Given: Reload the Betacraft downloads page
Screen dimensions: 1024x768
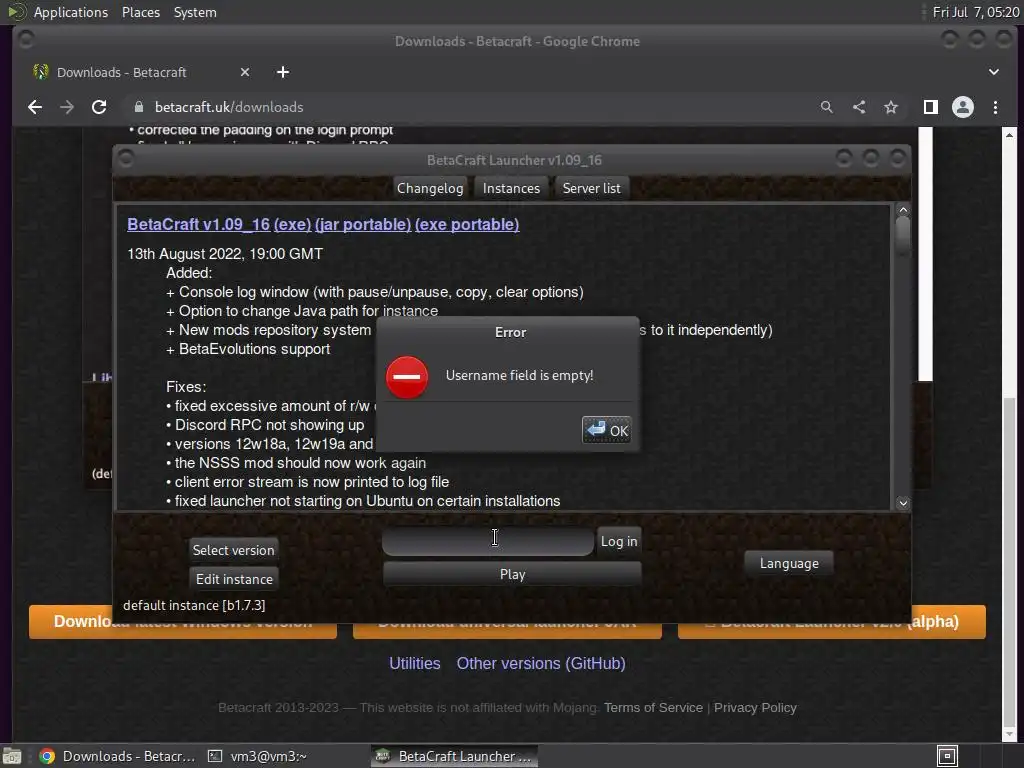Looking at the screenshot, I should (99, 107).
